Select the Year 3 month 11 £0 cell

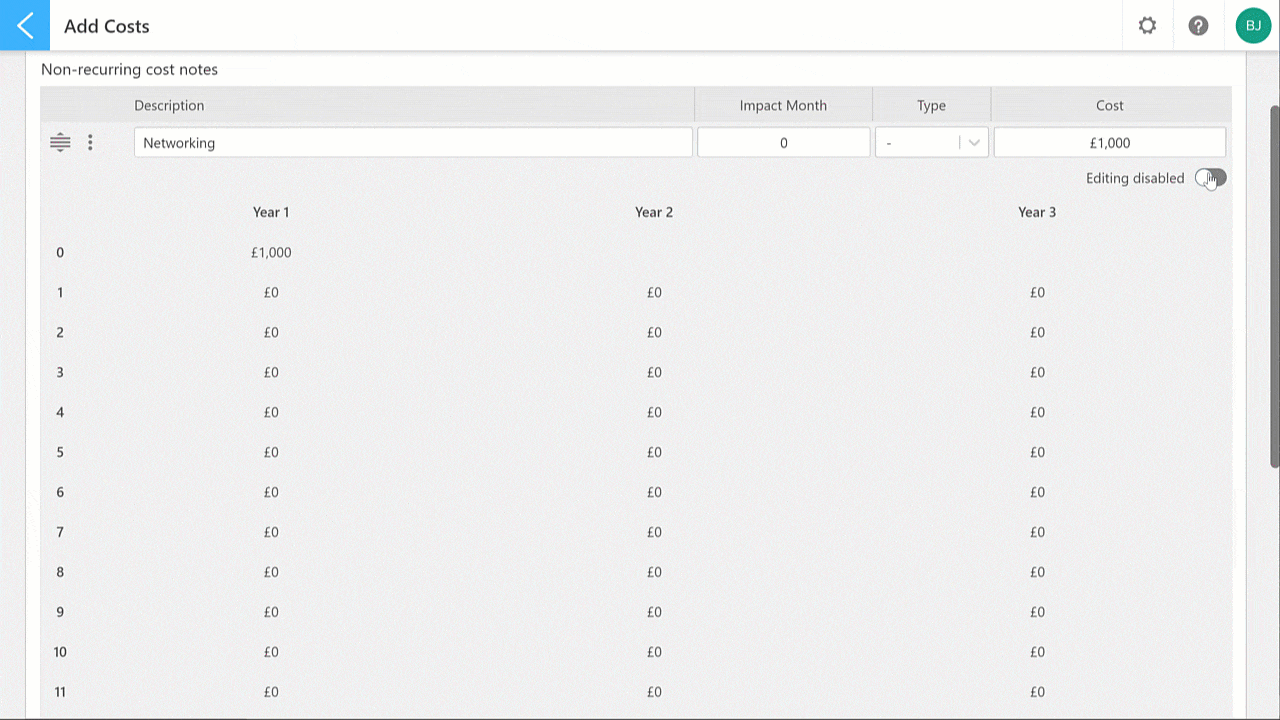pyautogui.click(x=1037, y=692)
